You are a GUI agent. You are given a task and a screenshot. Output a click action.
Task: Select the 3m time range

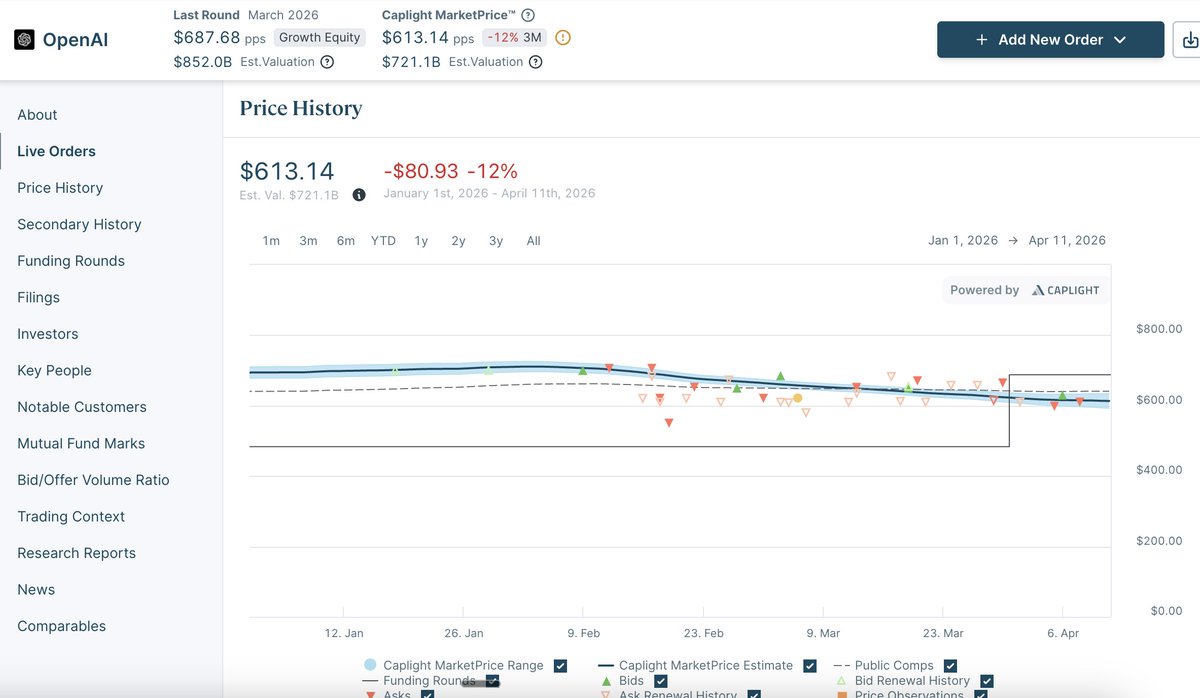(308, 241)
